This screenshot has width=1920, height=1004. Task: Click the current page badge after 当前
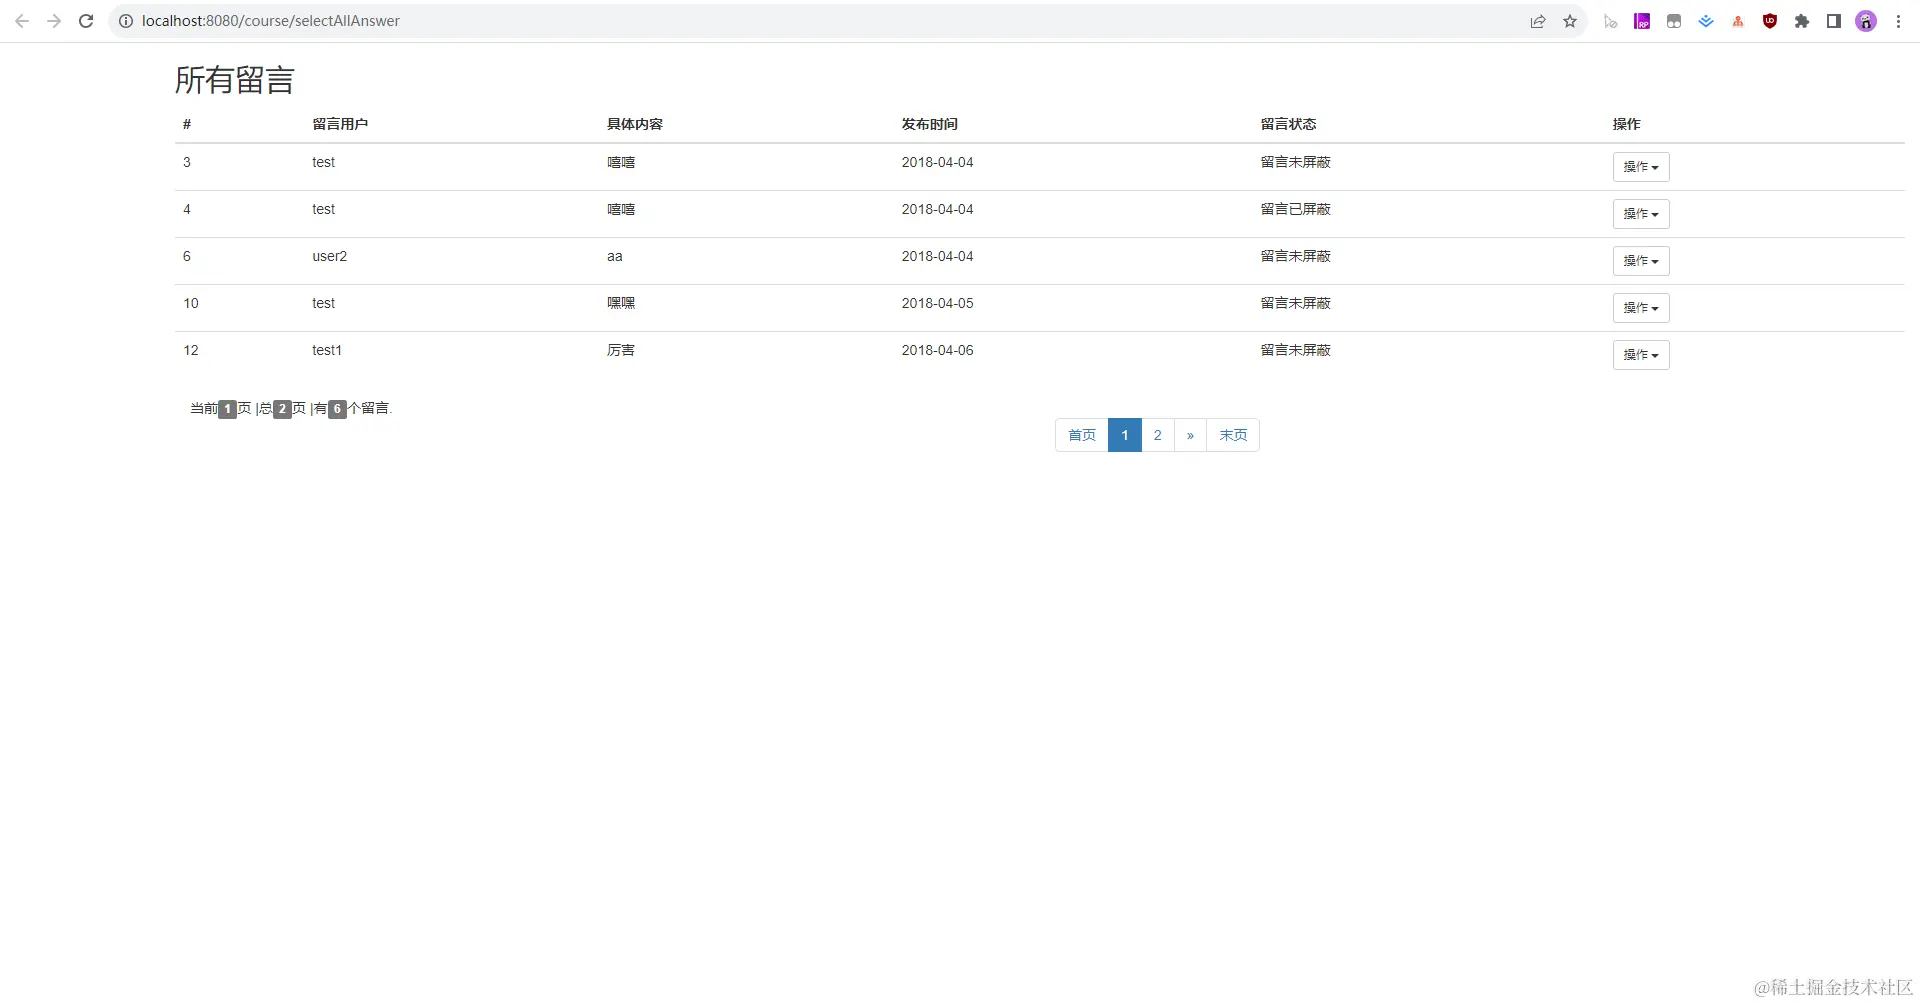(x=228, y=409)
